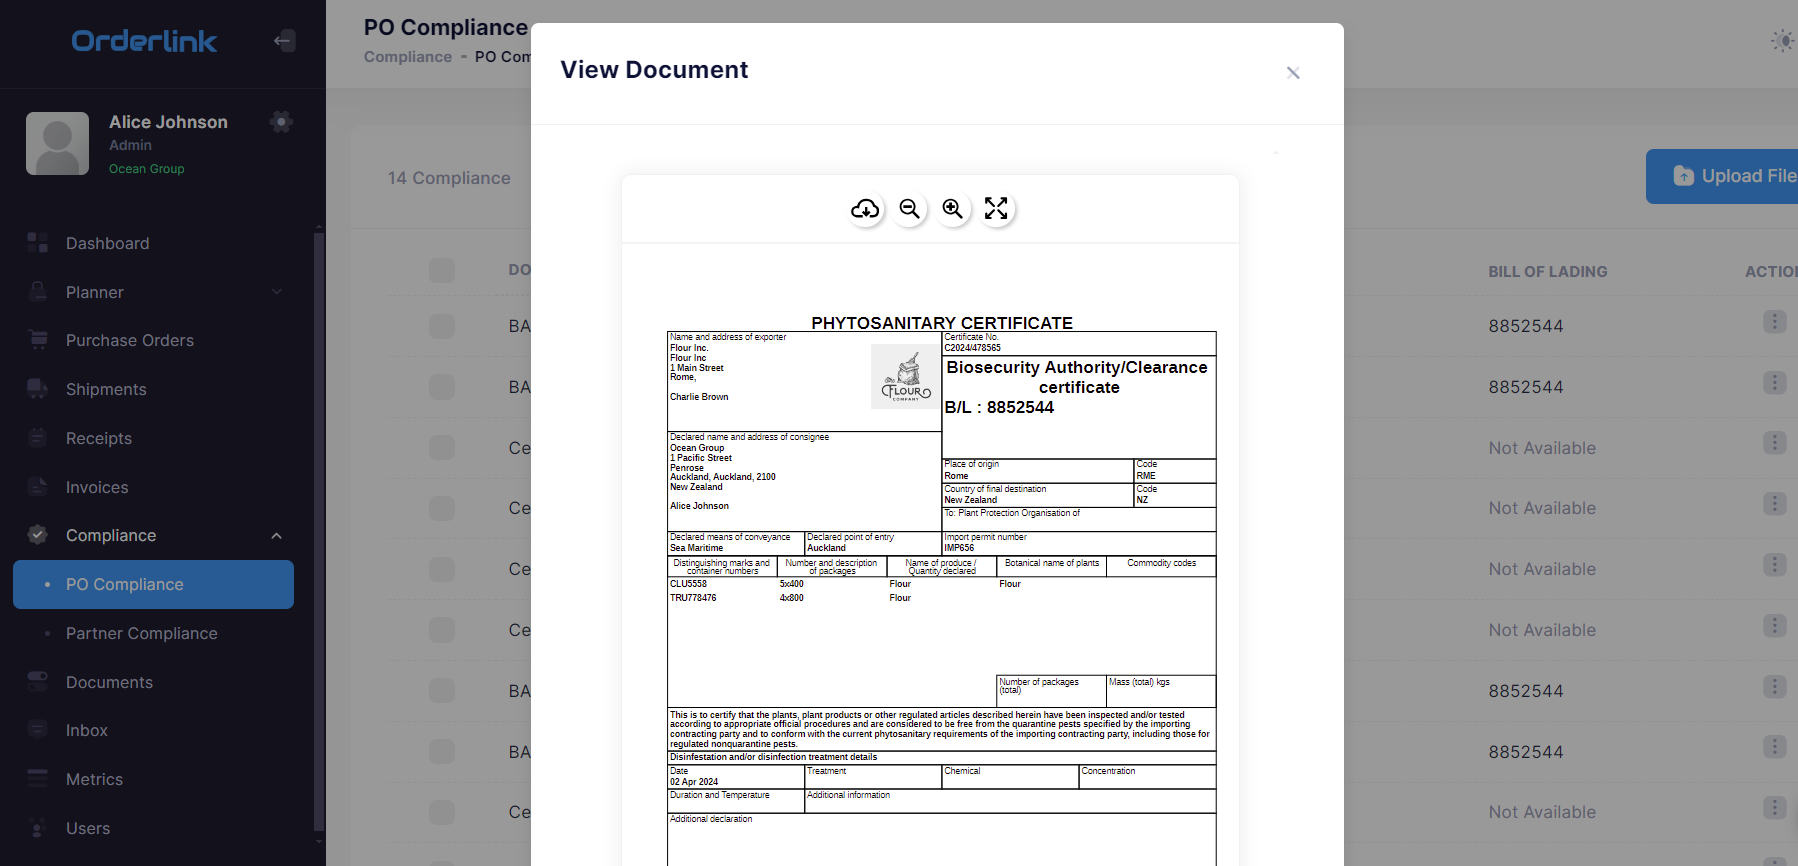Click the Upload File button
Screen dimensions: 1798x866
(x=1722, y=176)
